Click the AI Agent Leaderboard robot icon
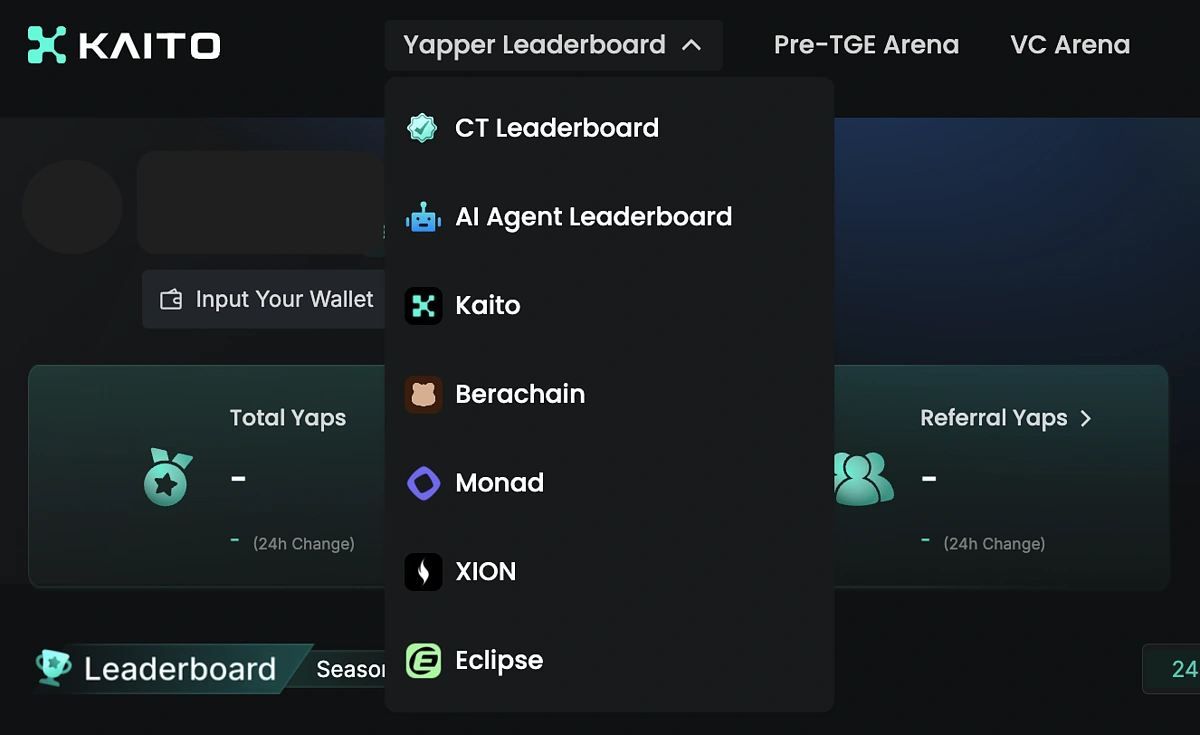Image resolution: width=1200 pixels, height=735 pixels. pyautogui.click(x=423, y=216)
